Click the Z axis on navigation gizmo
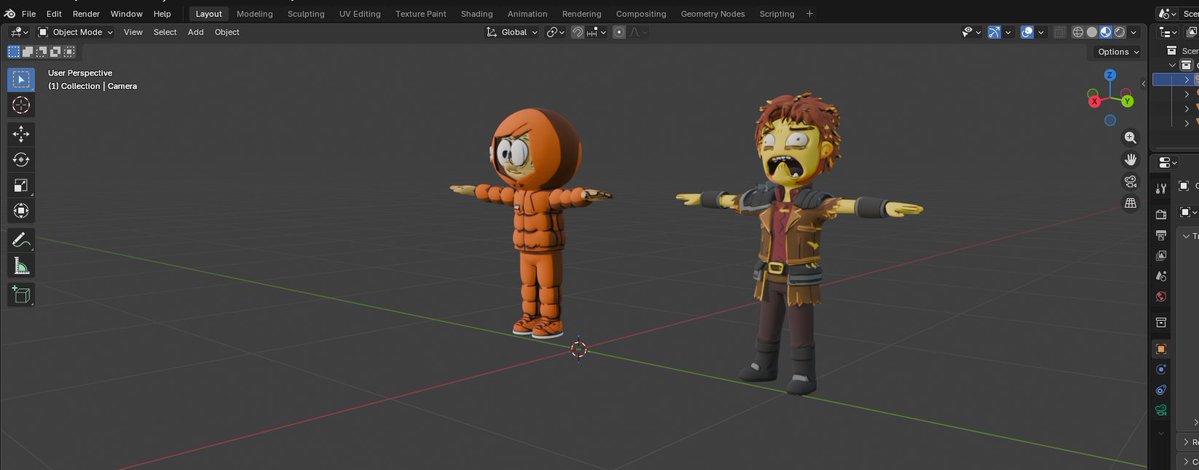This screenshot has width=1199, height=470. click(1110, 75)
